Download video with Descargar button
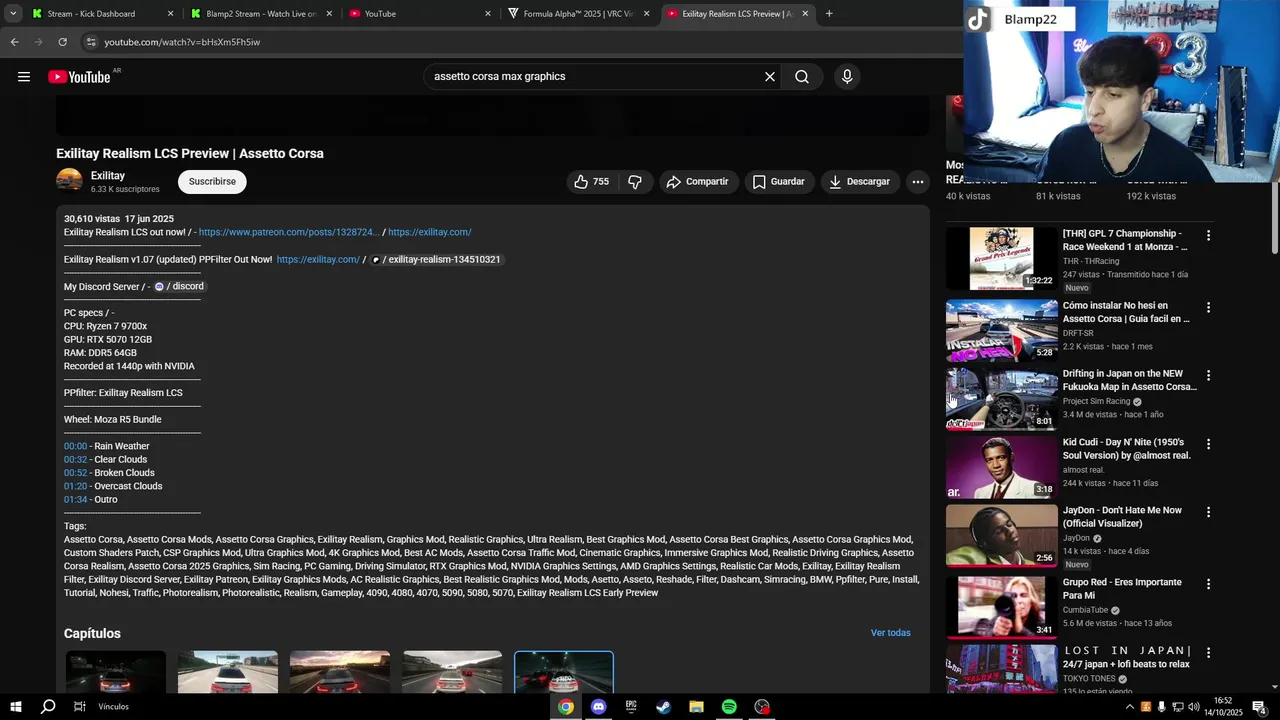This screenshot has height=720, width=1280. [859, 182]
